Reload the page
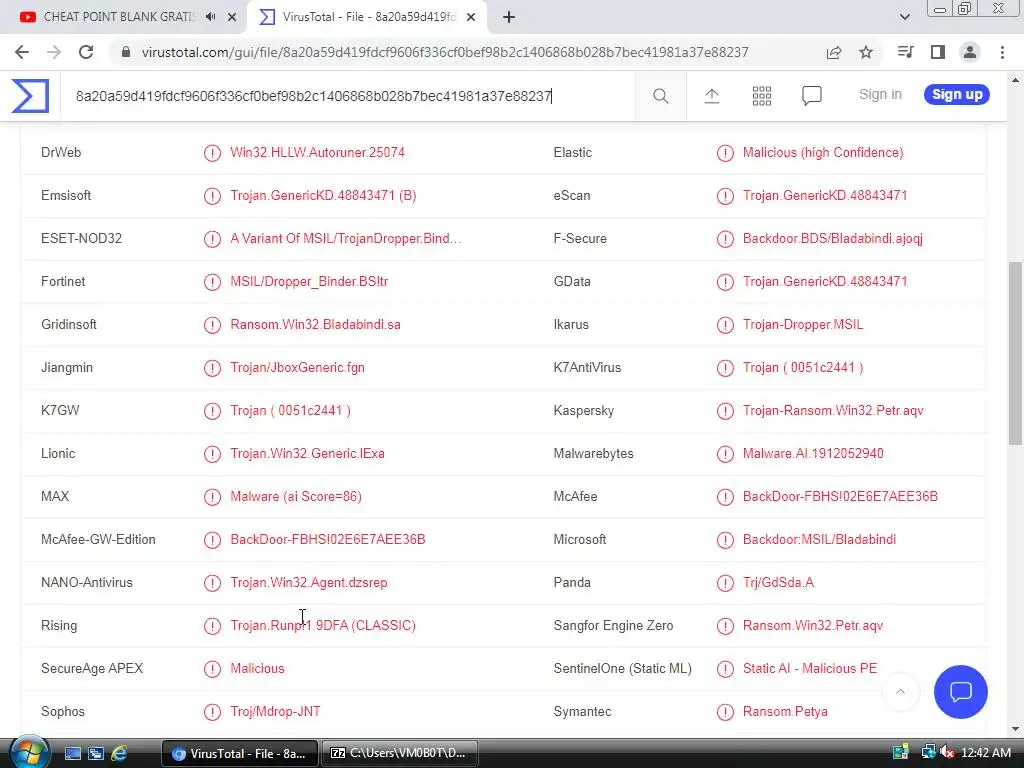This screenshot has width=1024, height=768. [86, 52]
